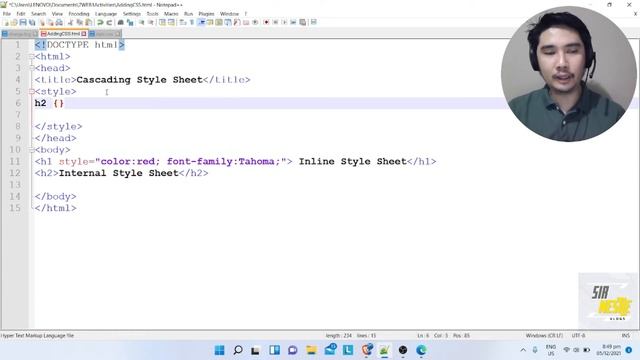
Task: Open the View menu
Action: pyautogui.click(x=57, y=14)
